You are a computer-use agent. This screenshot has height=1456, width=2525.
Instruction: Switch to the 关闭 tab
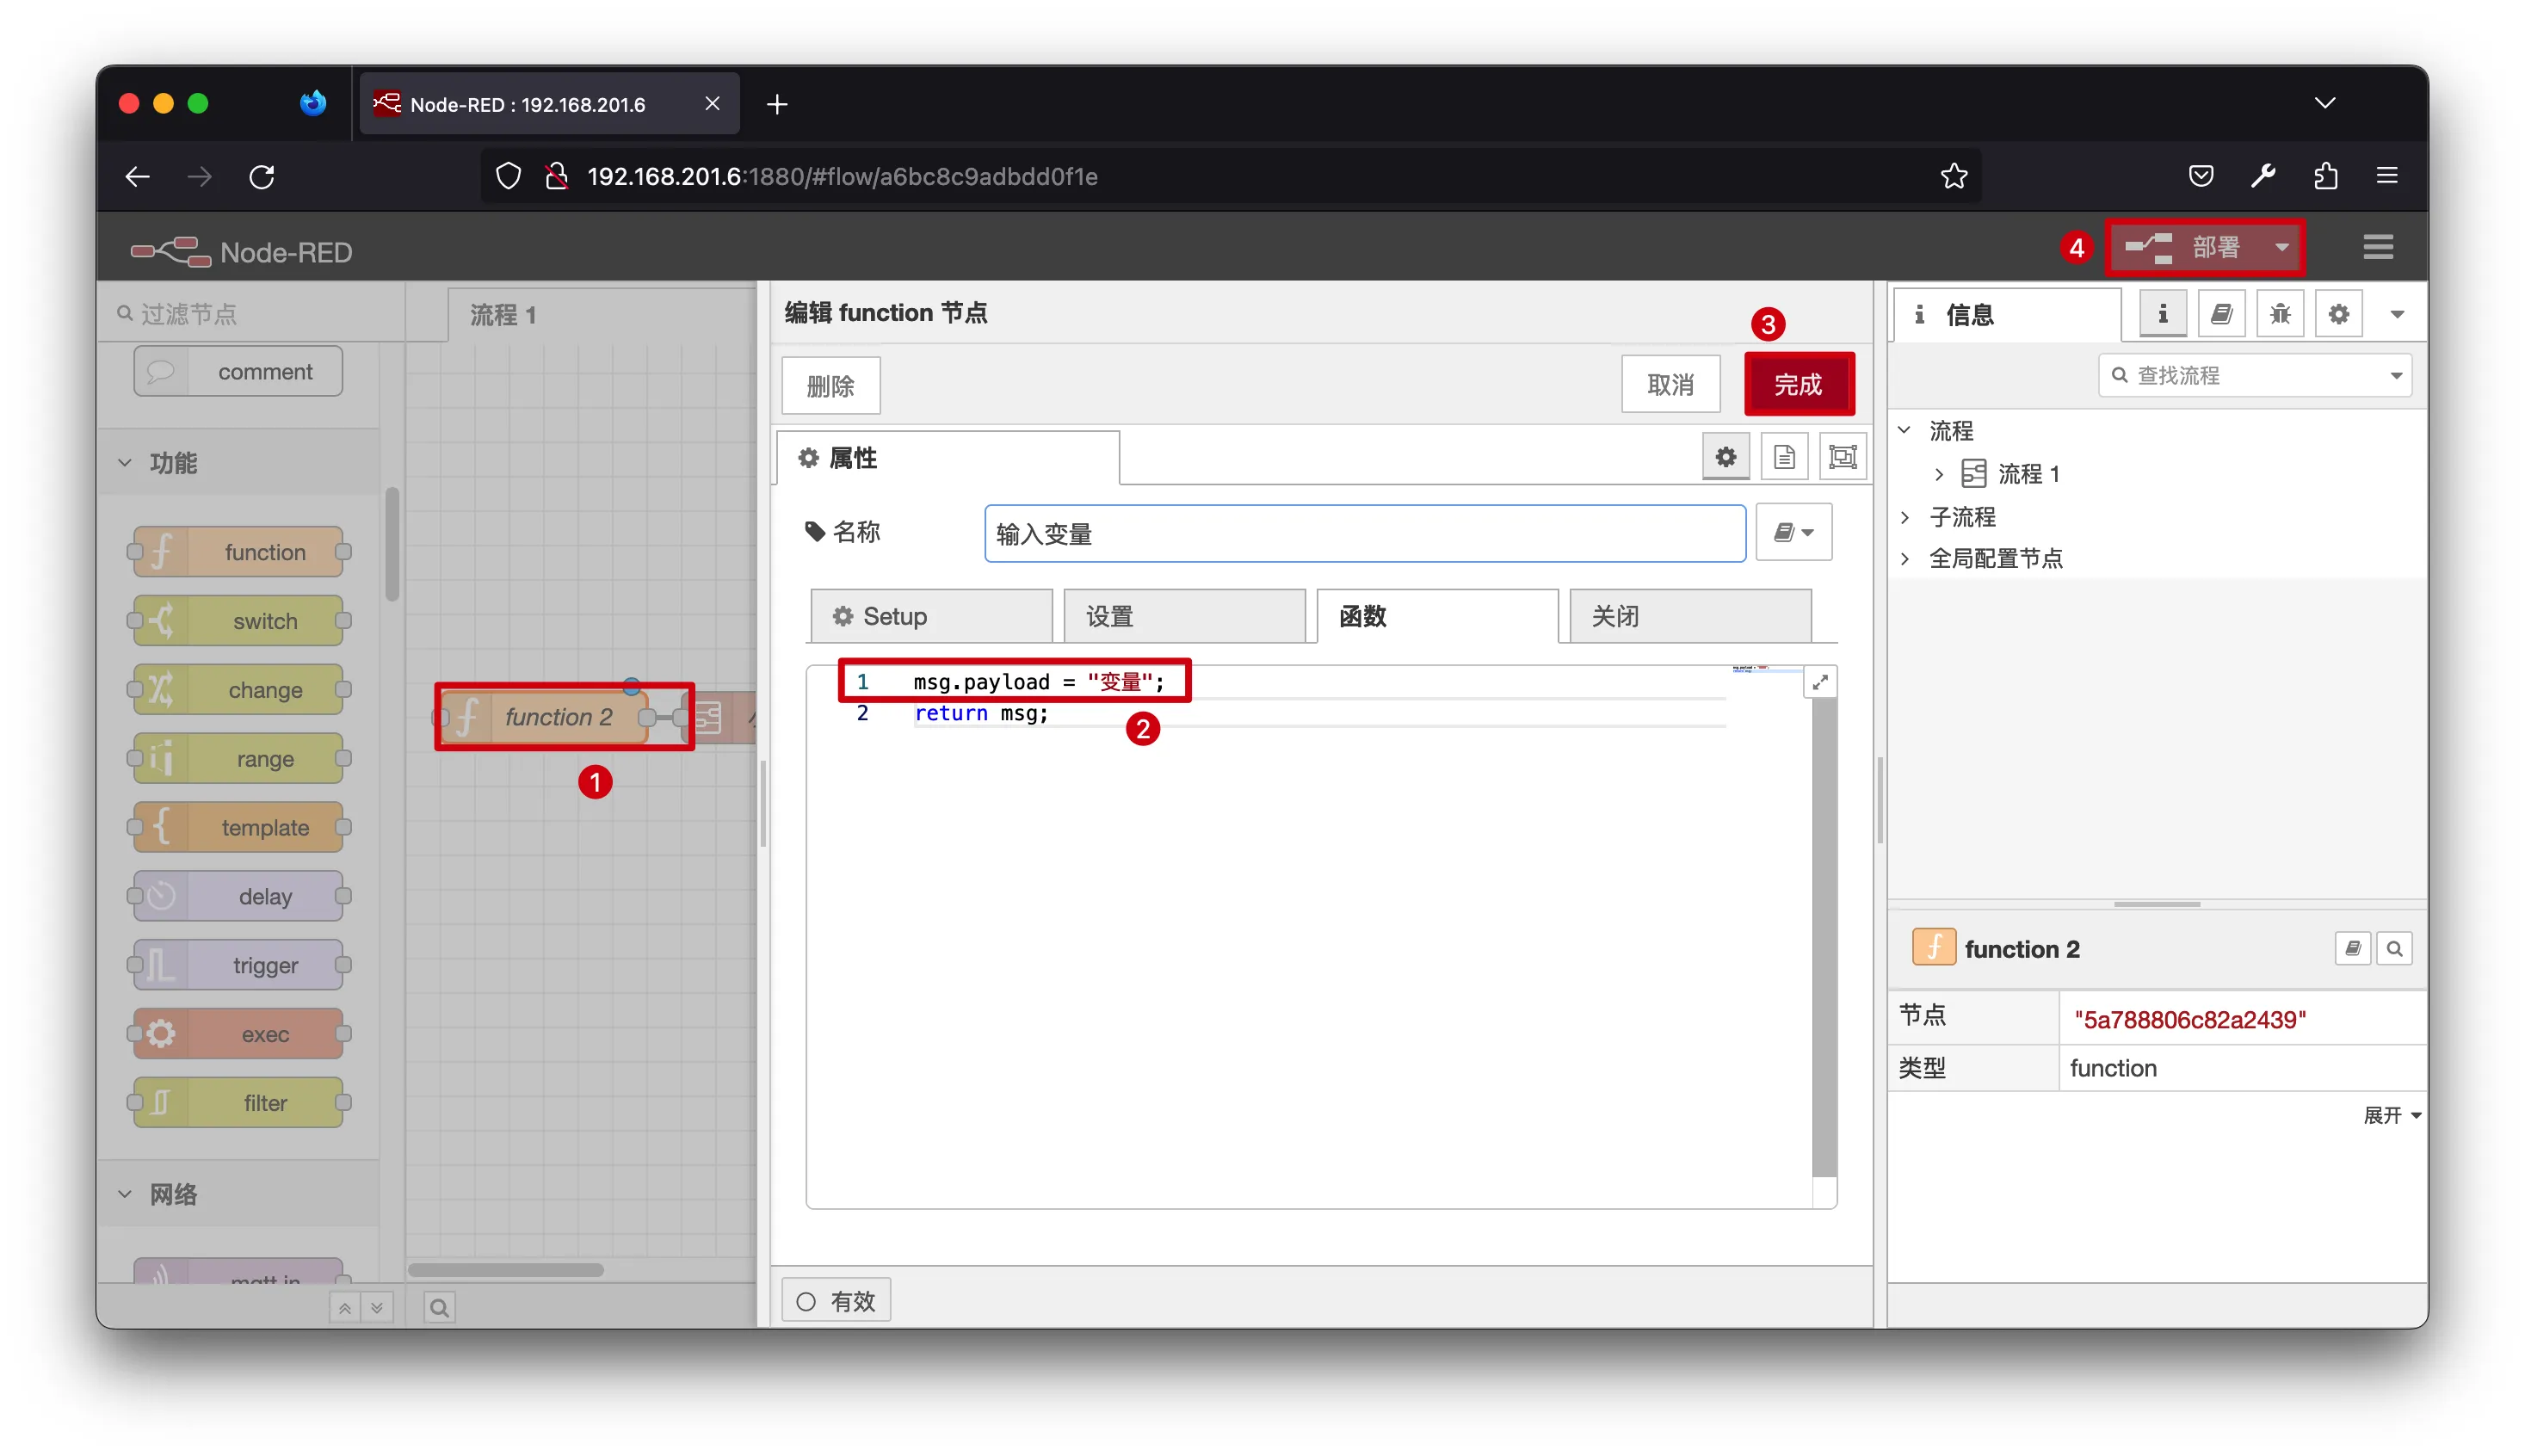1690,616
